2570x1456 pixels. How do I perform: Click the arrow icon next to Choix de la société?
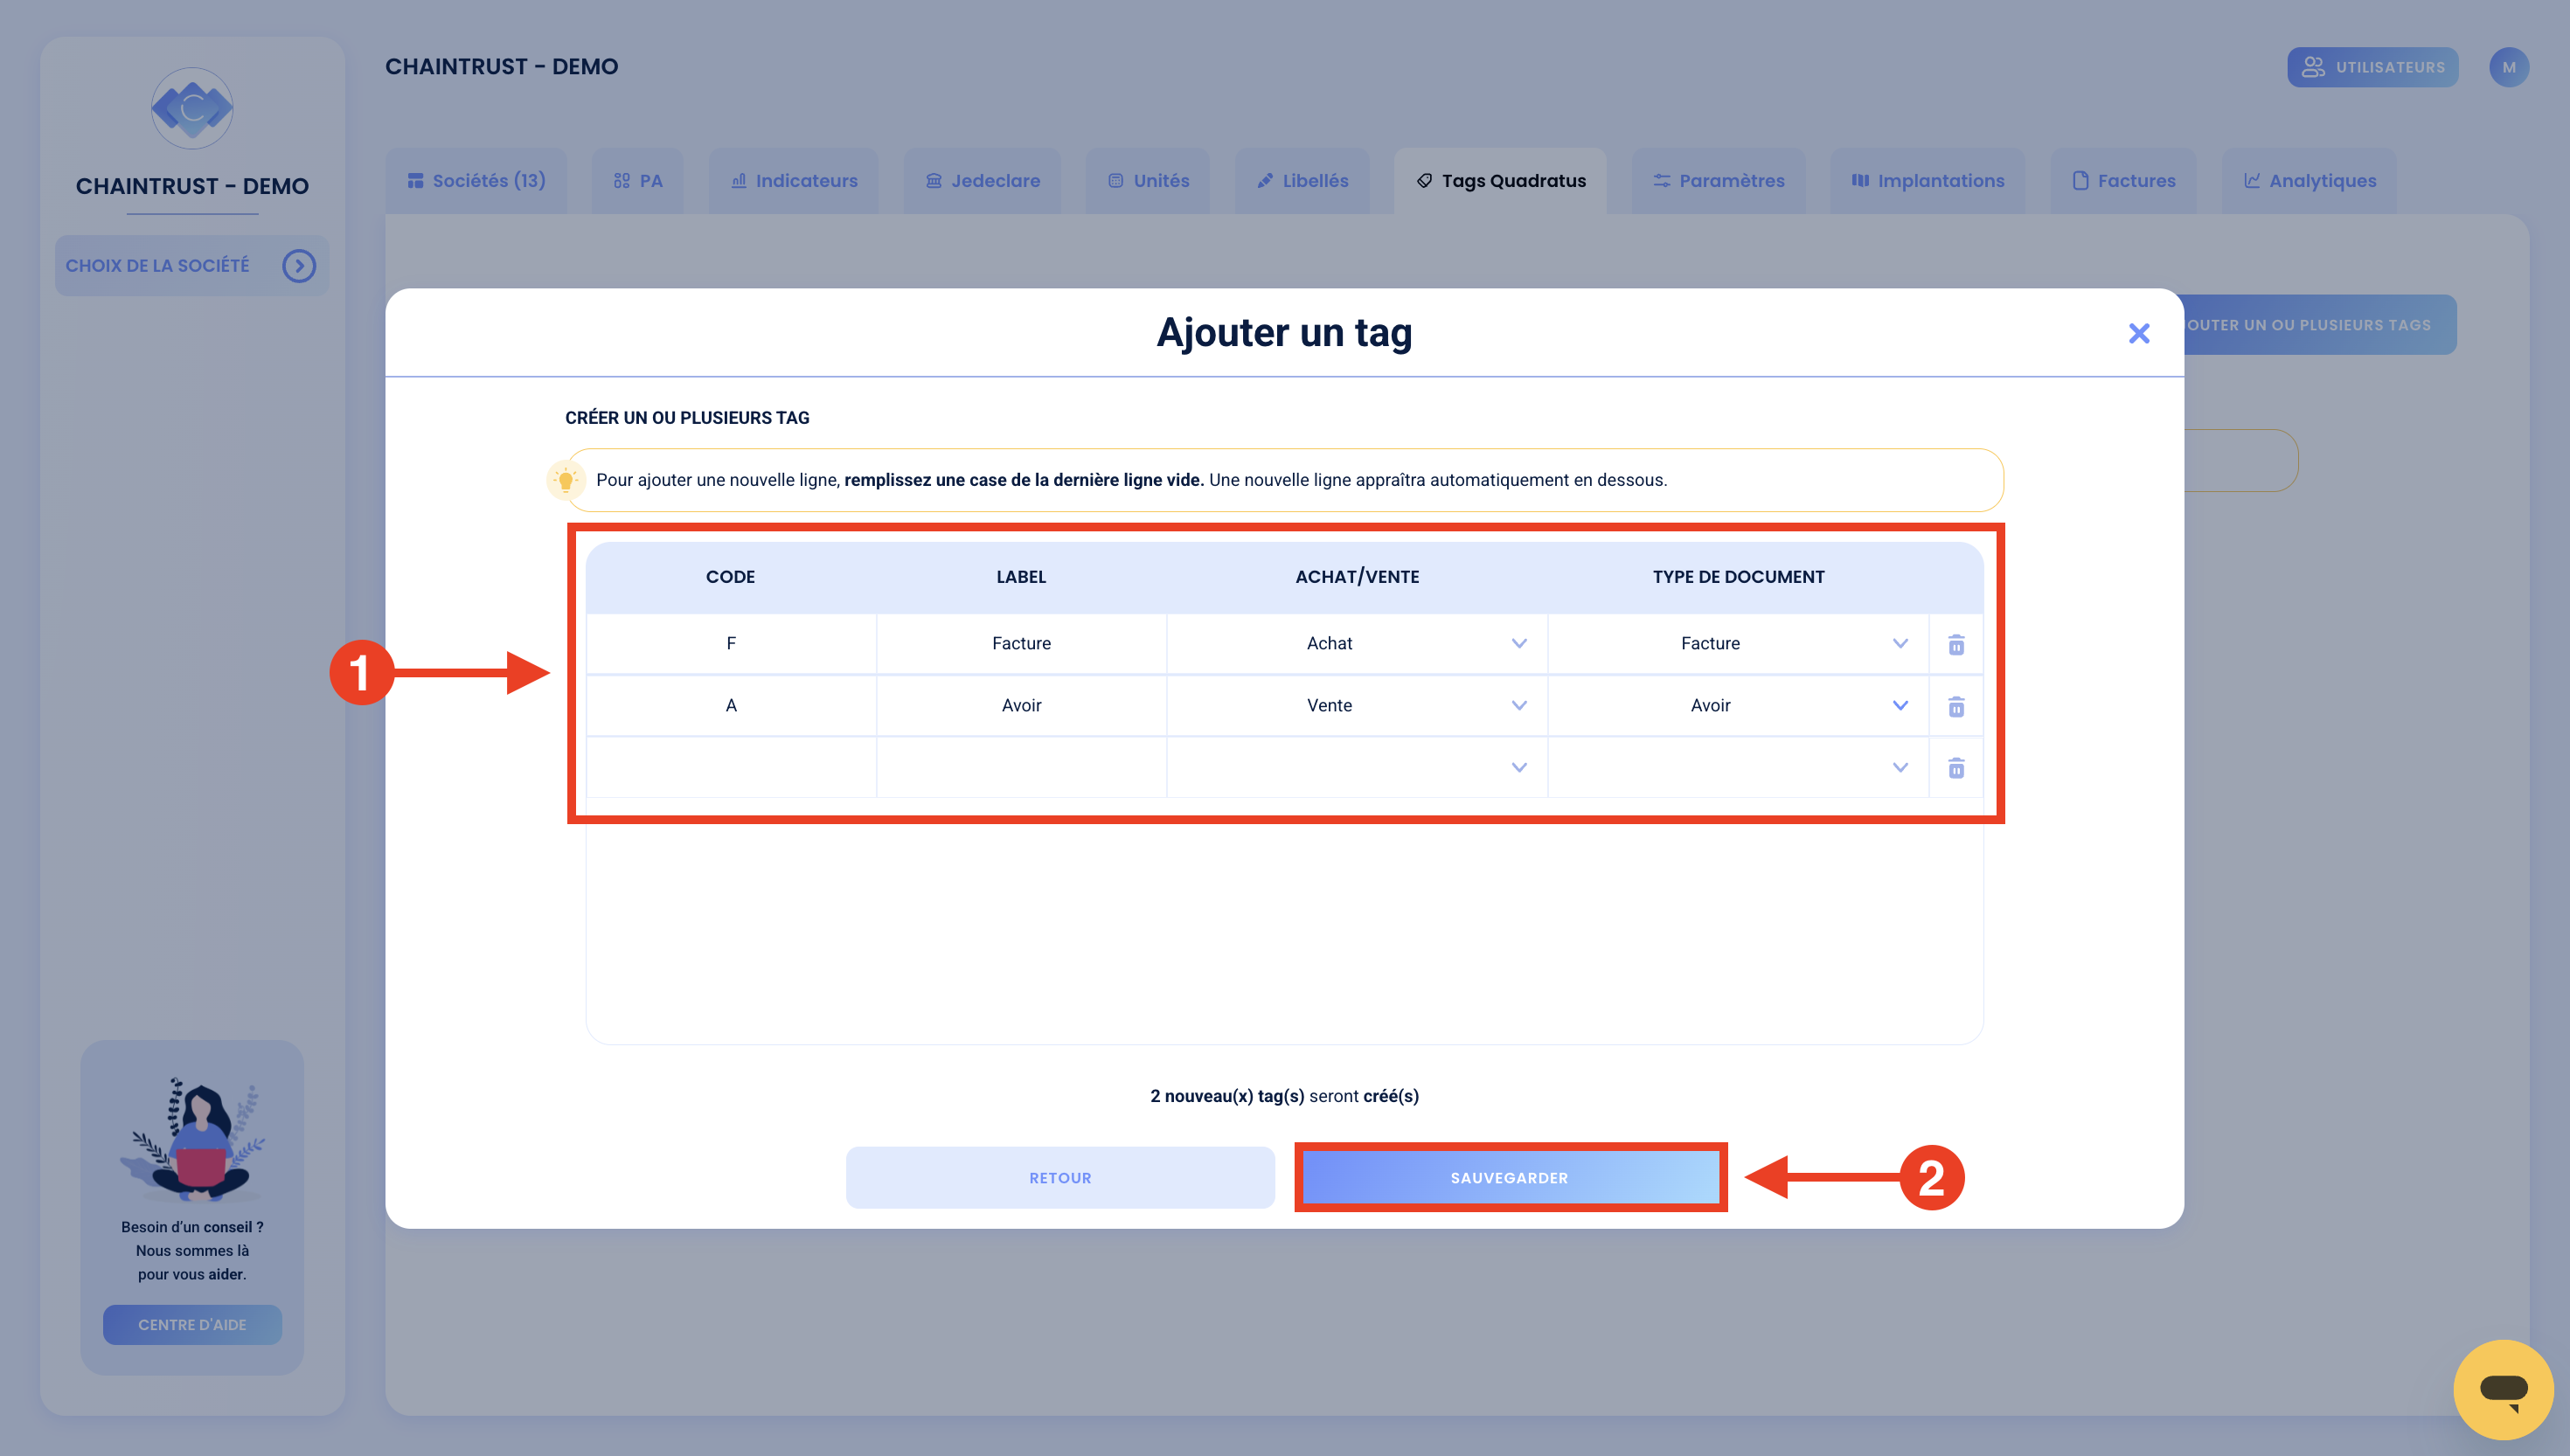(299, 265)
